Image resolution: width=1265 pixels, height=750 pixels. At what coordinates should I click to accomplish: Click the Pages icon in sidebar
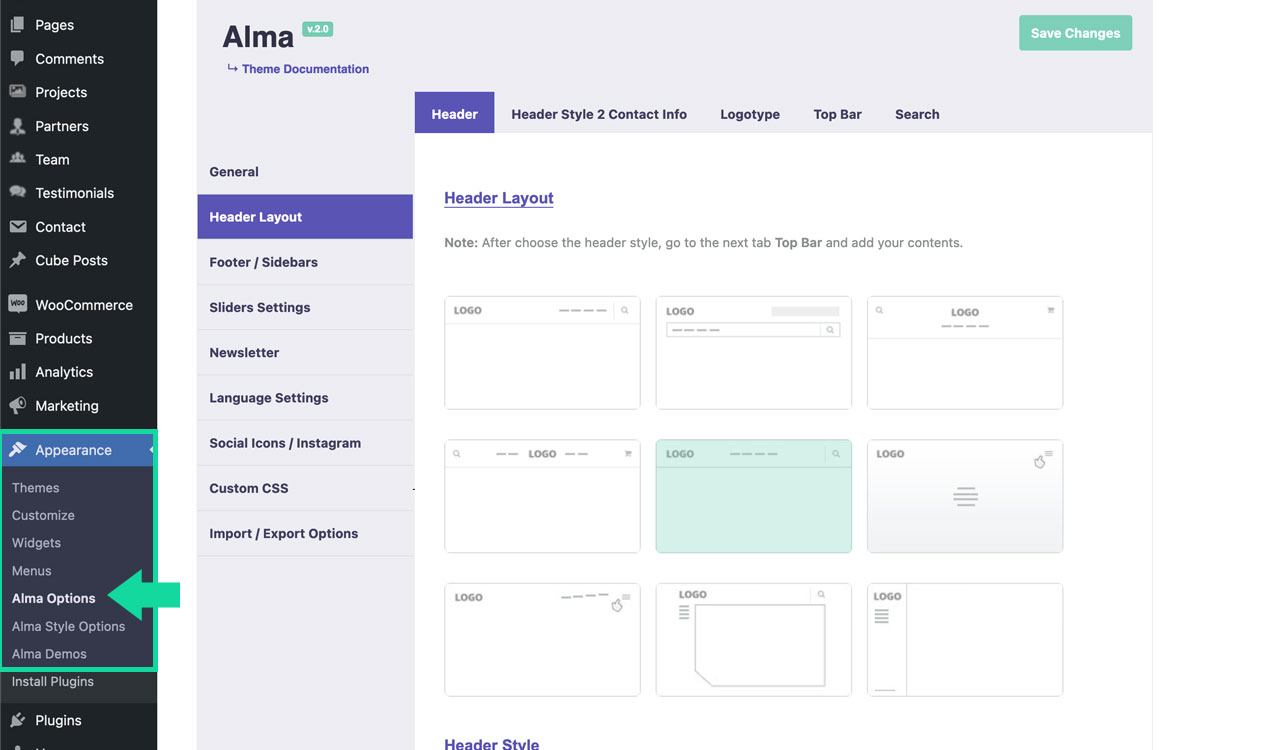(x=17, y=25)
